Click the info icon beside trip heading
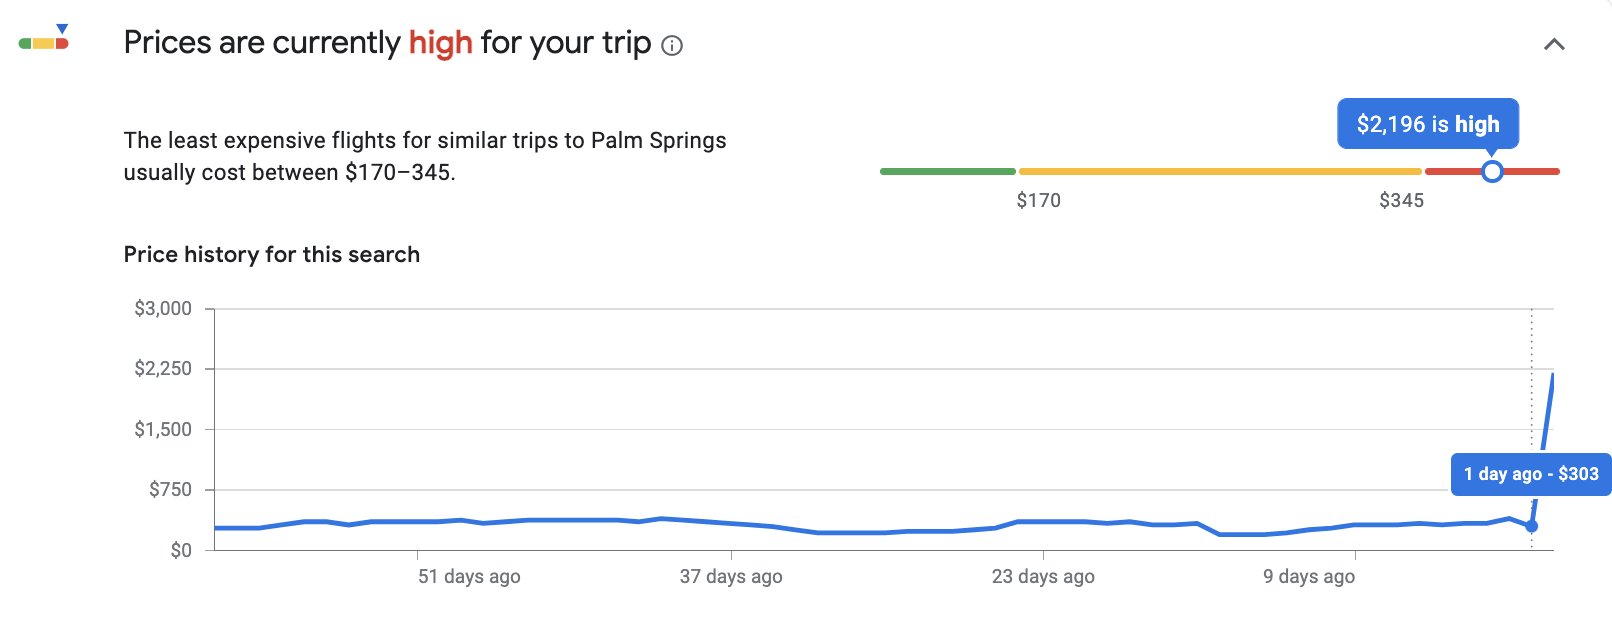Image resolution: width=1612 pixels, height=620 pixels. pyautogui.click(x=673, y=45)
